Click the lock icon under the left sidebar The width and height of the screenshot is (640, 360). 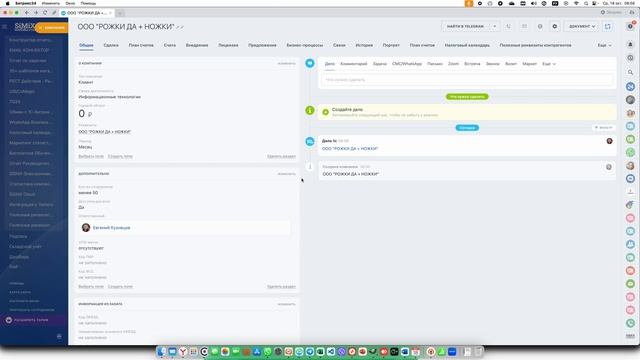coord(59,336)
